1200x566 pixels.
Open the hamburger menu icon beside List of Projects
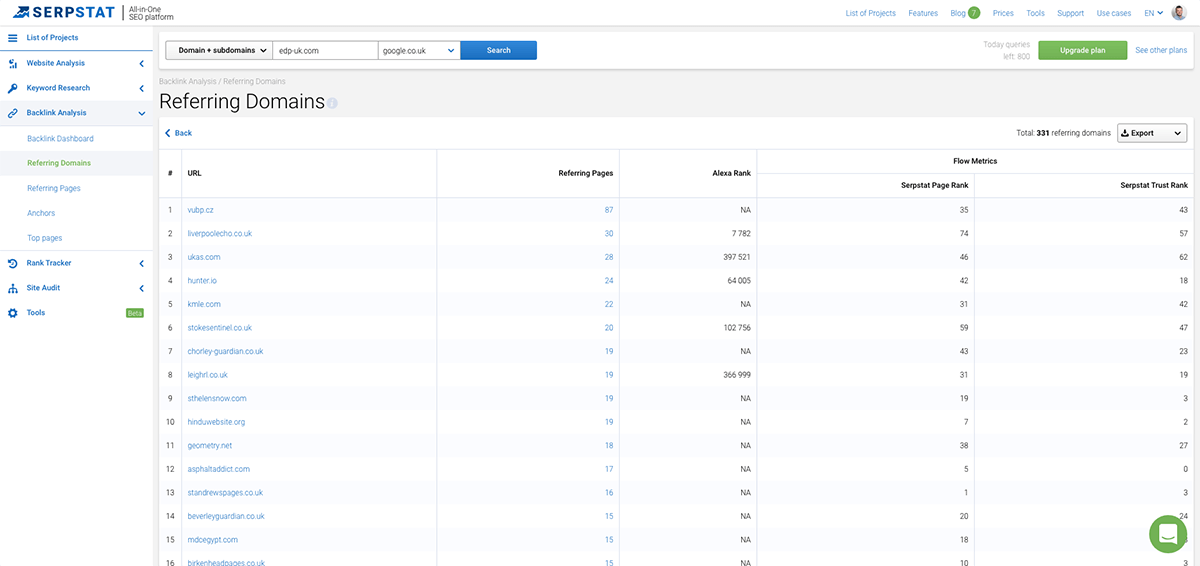point(13,38)
